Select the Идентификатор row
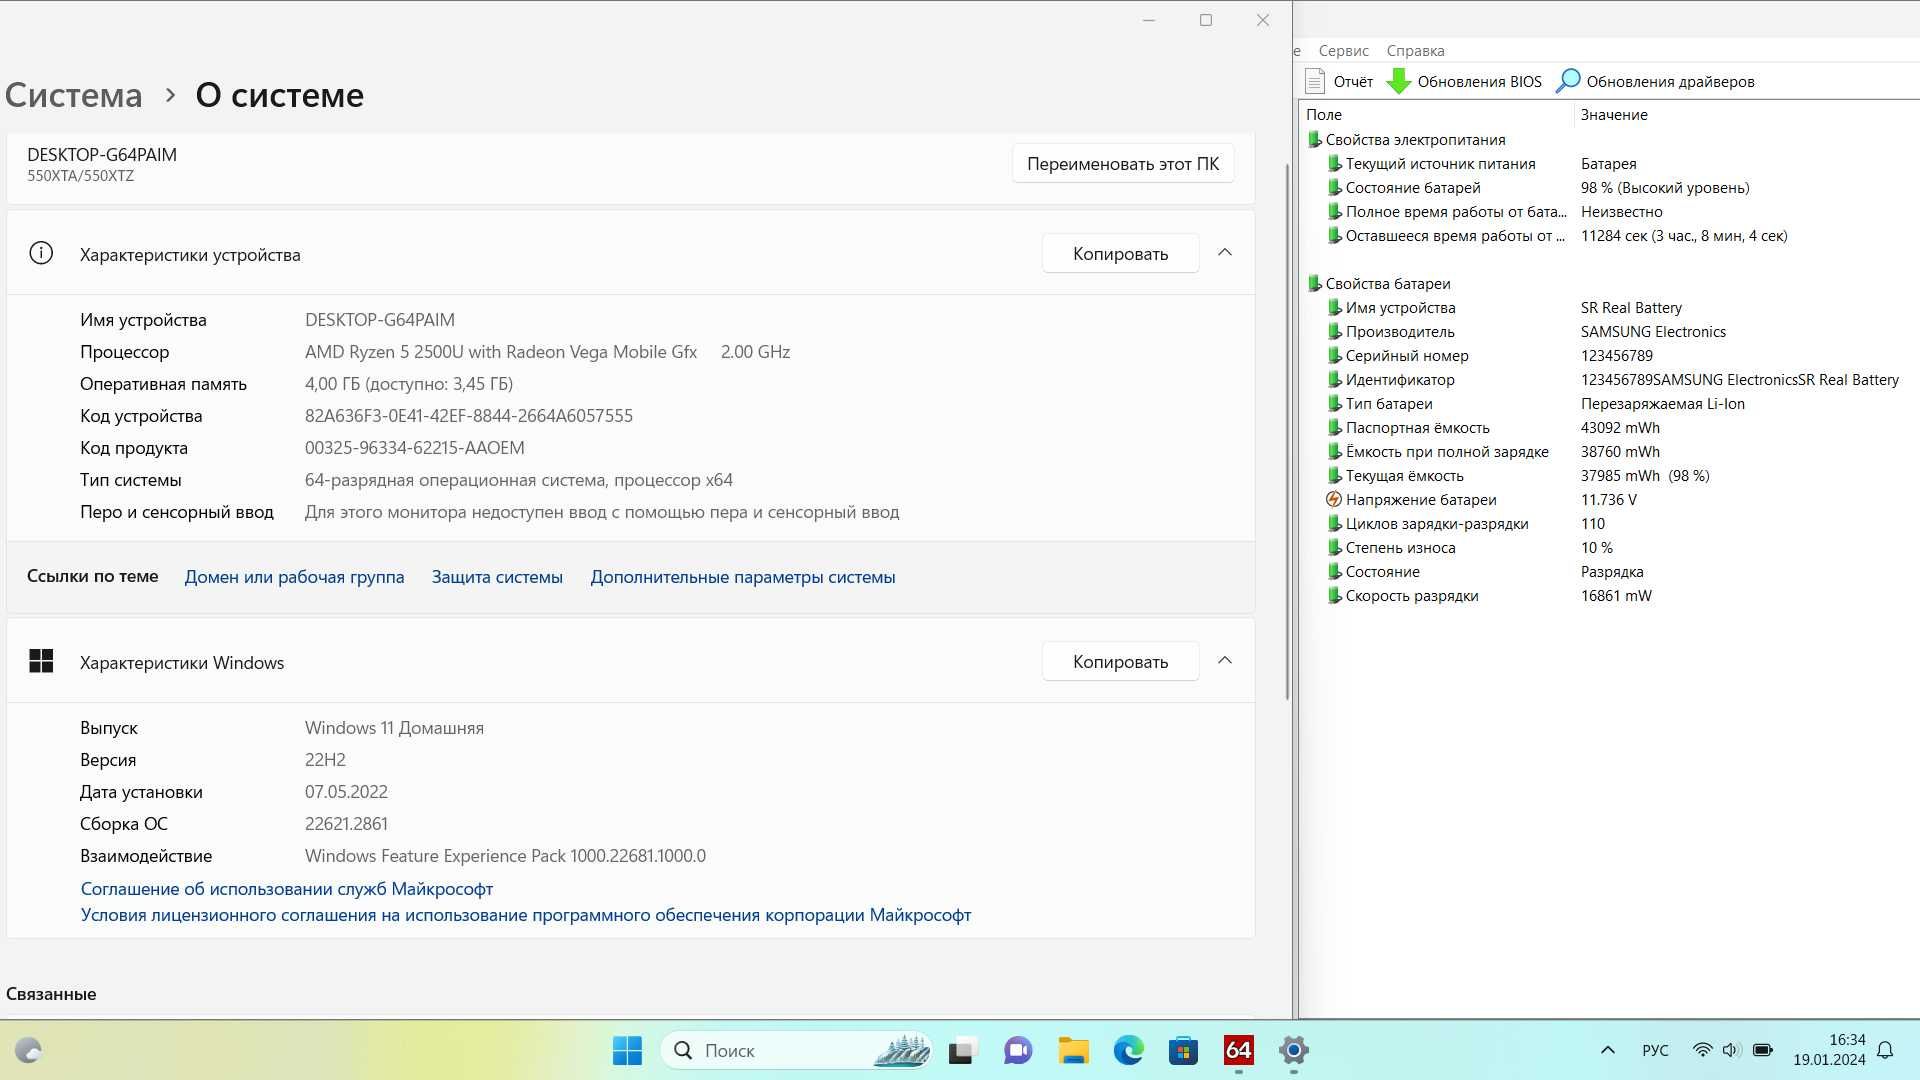This screenshot has height=1080, width=1920. coord(1610,380)
